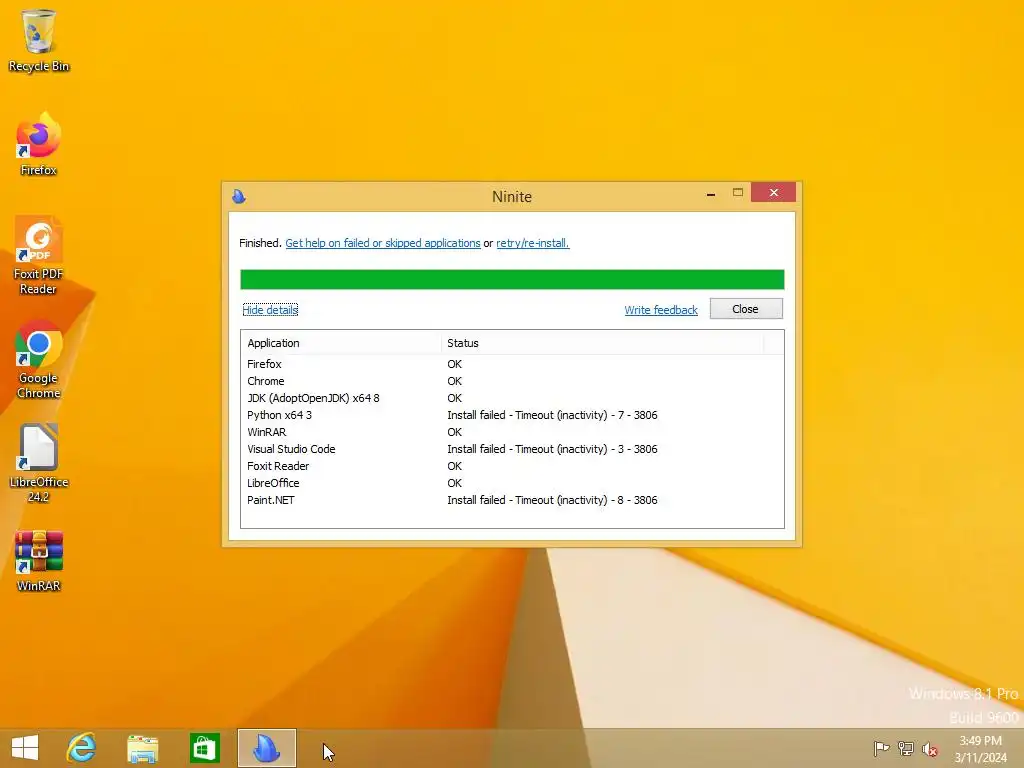Screen dimensions: 1024x768
Task: Select the JDK (AdoptOpenJDK) x64 8 row
Action: 512,398
